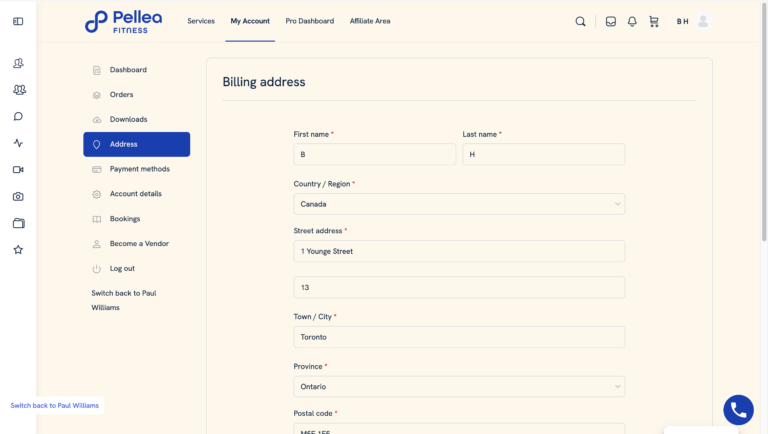Open the Country / Region dropdown
Image resolution: width=768 pixels, height=434 pixels.
pos(459,204)
